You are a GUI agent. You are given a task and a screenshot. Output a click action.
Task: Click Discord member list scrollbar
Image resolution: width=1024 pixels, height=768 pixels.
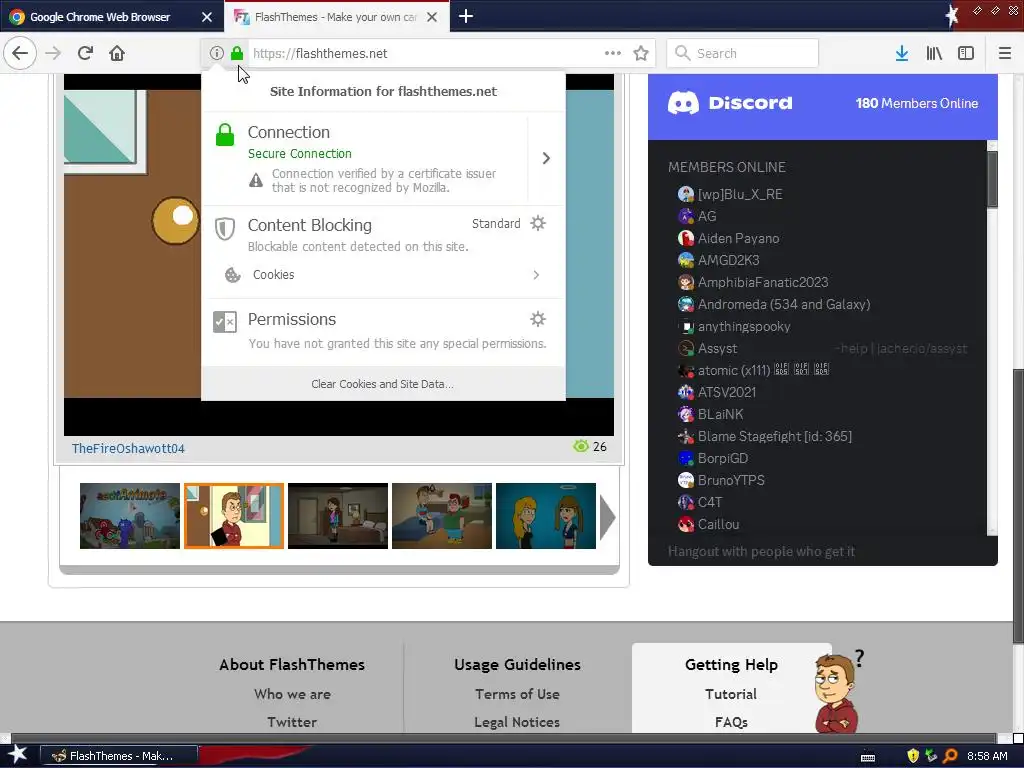click(992, 180)
